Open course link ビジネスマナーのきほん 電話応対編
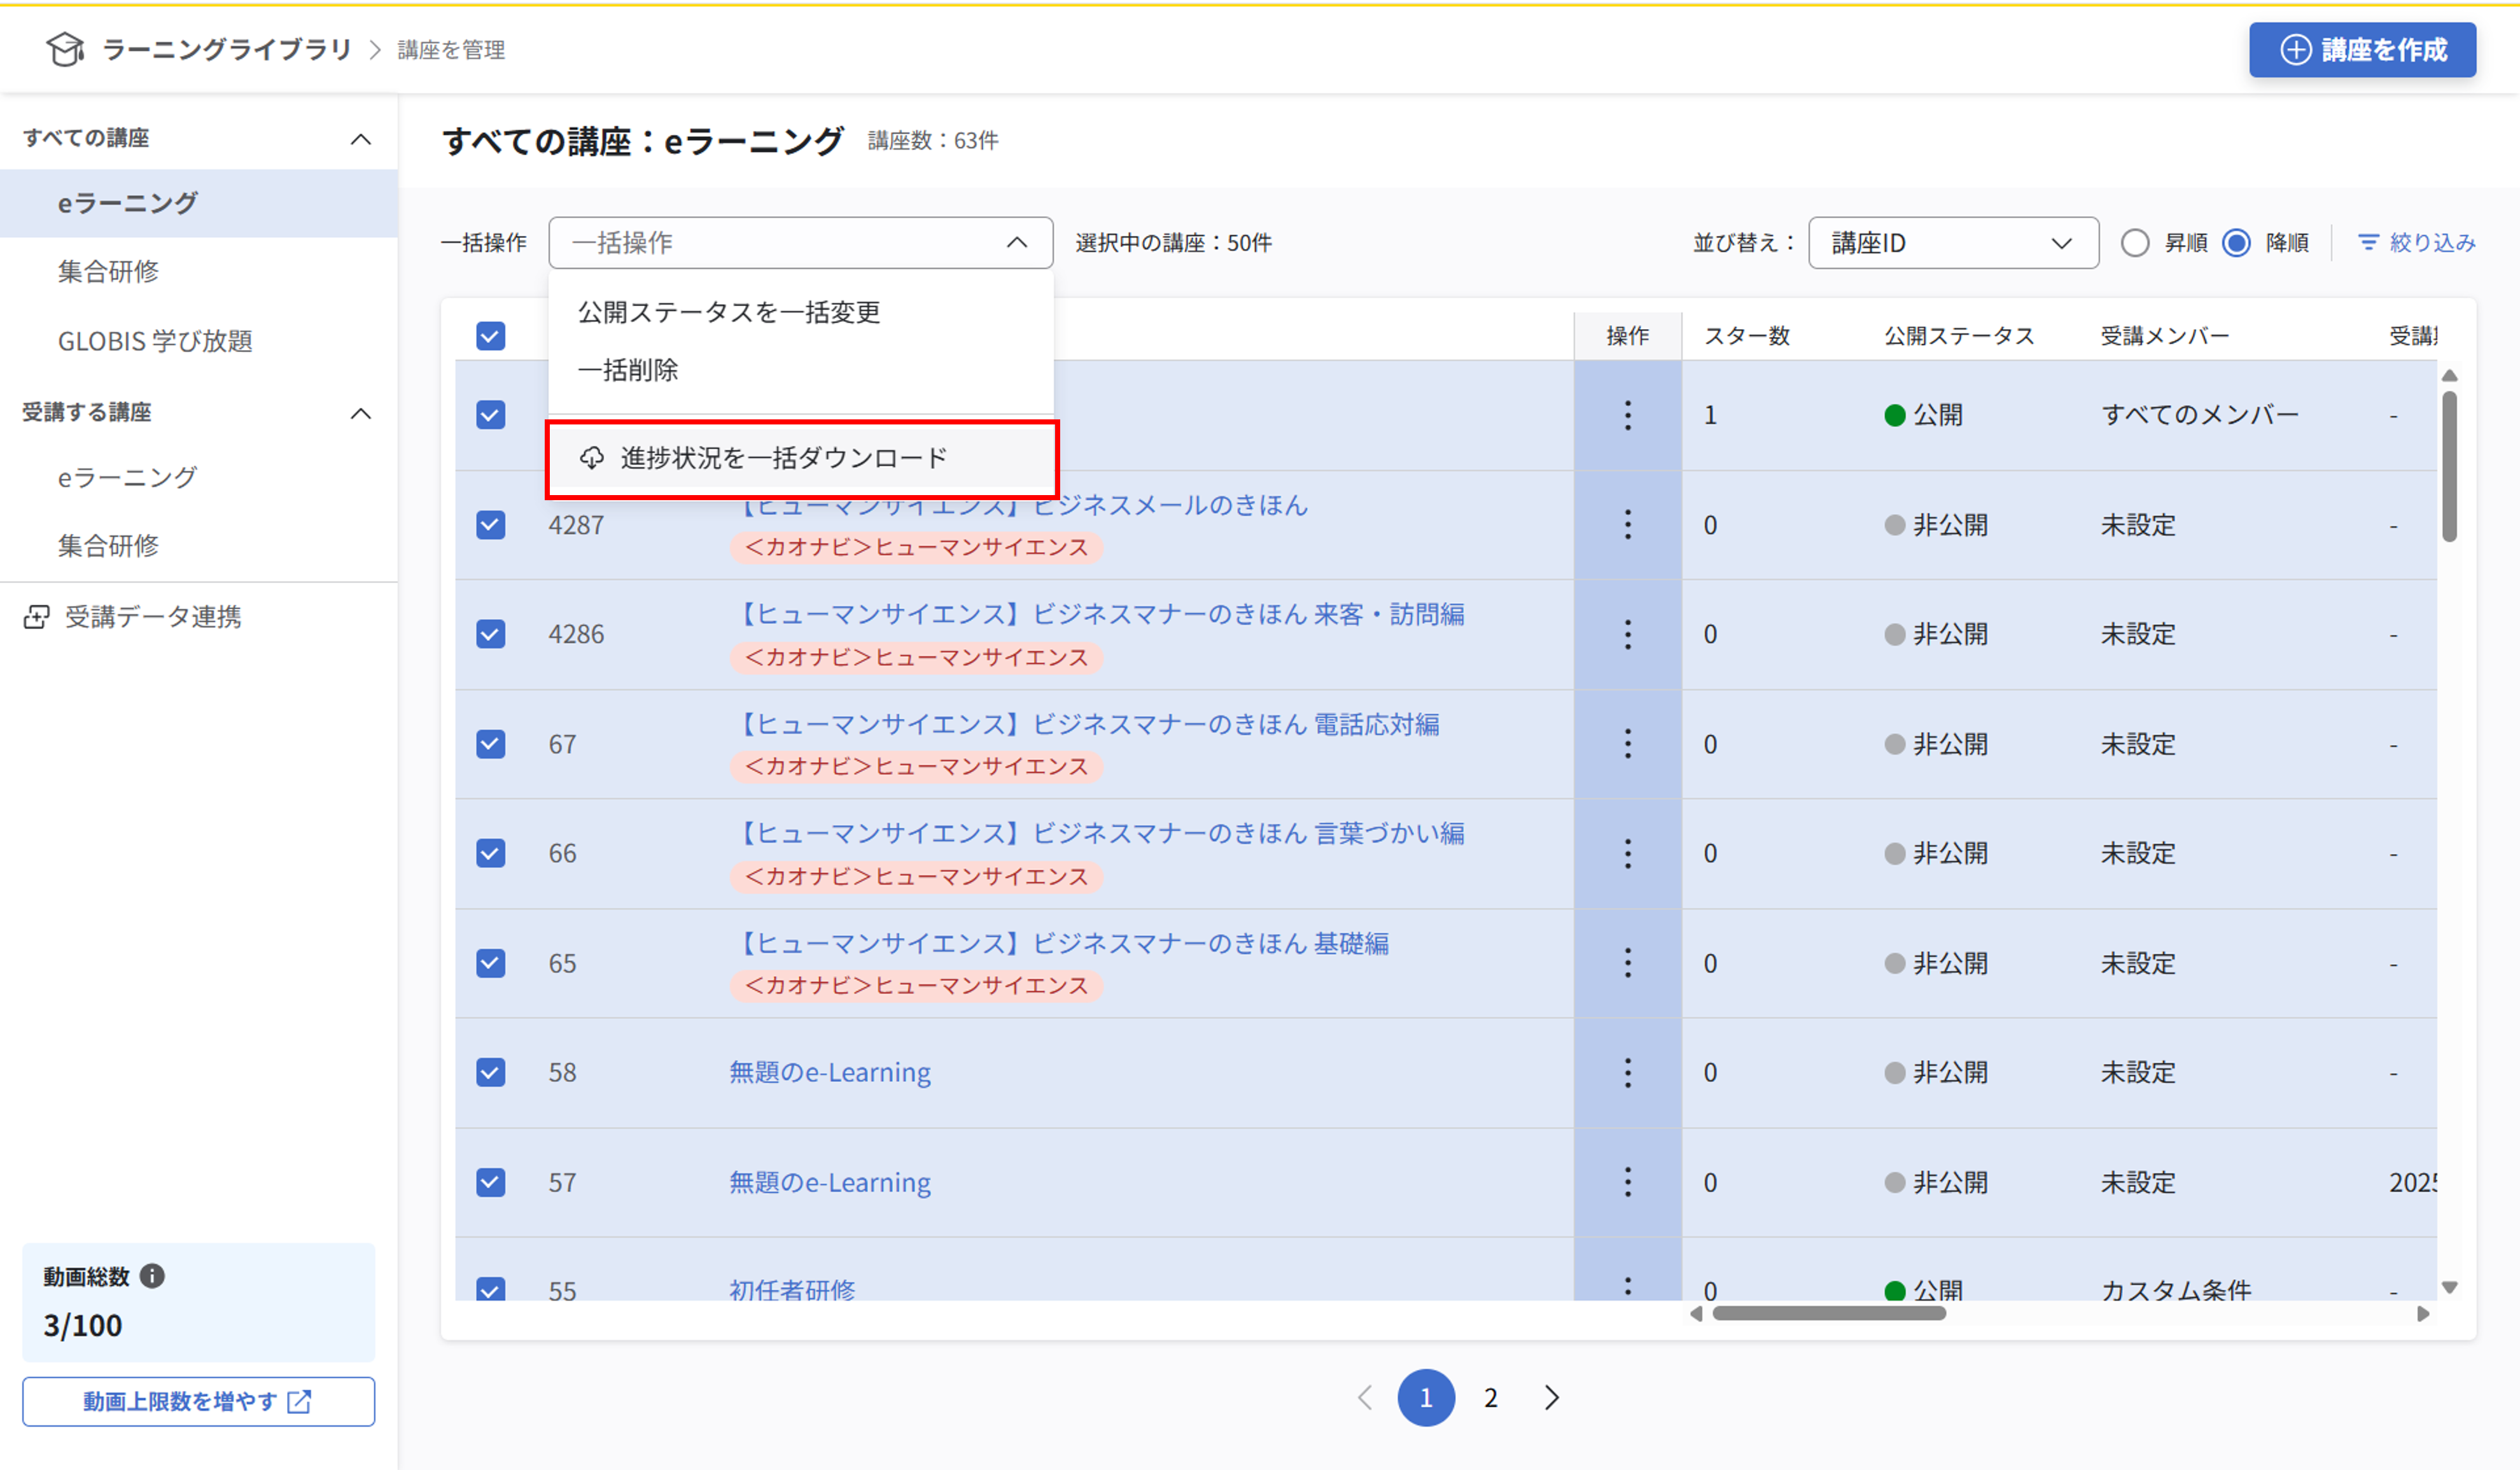 coord(1087,724)
